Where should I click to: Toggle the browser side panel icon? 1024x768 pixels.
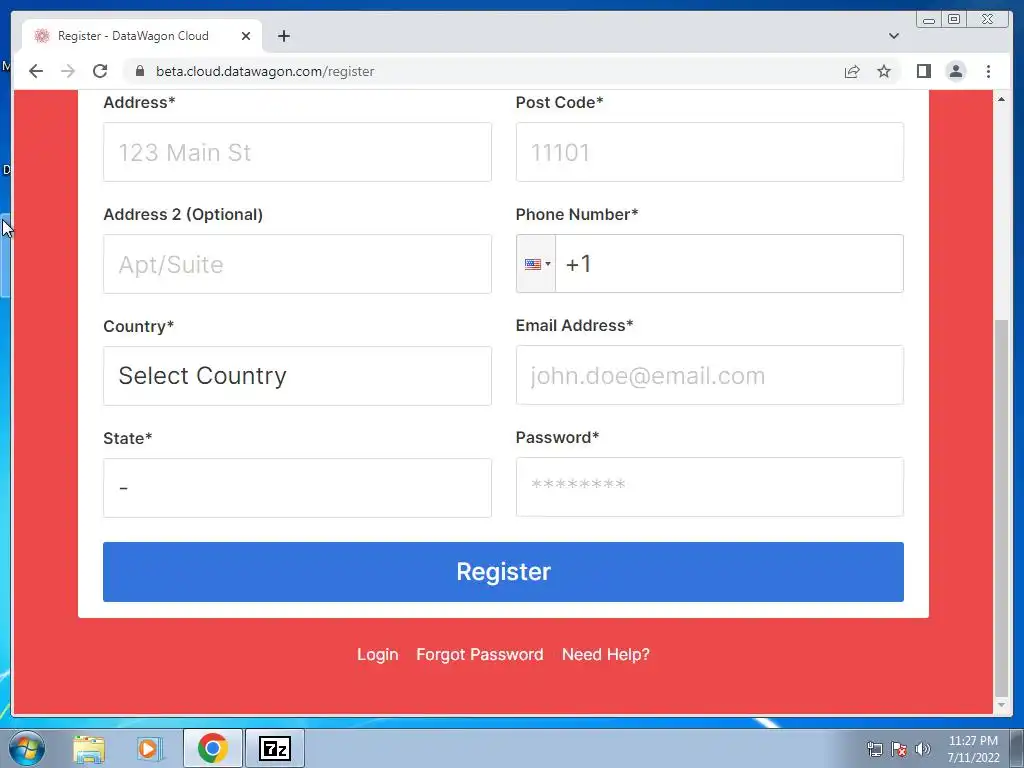pyautogui.click(x=923, y=71)
